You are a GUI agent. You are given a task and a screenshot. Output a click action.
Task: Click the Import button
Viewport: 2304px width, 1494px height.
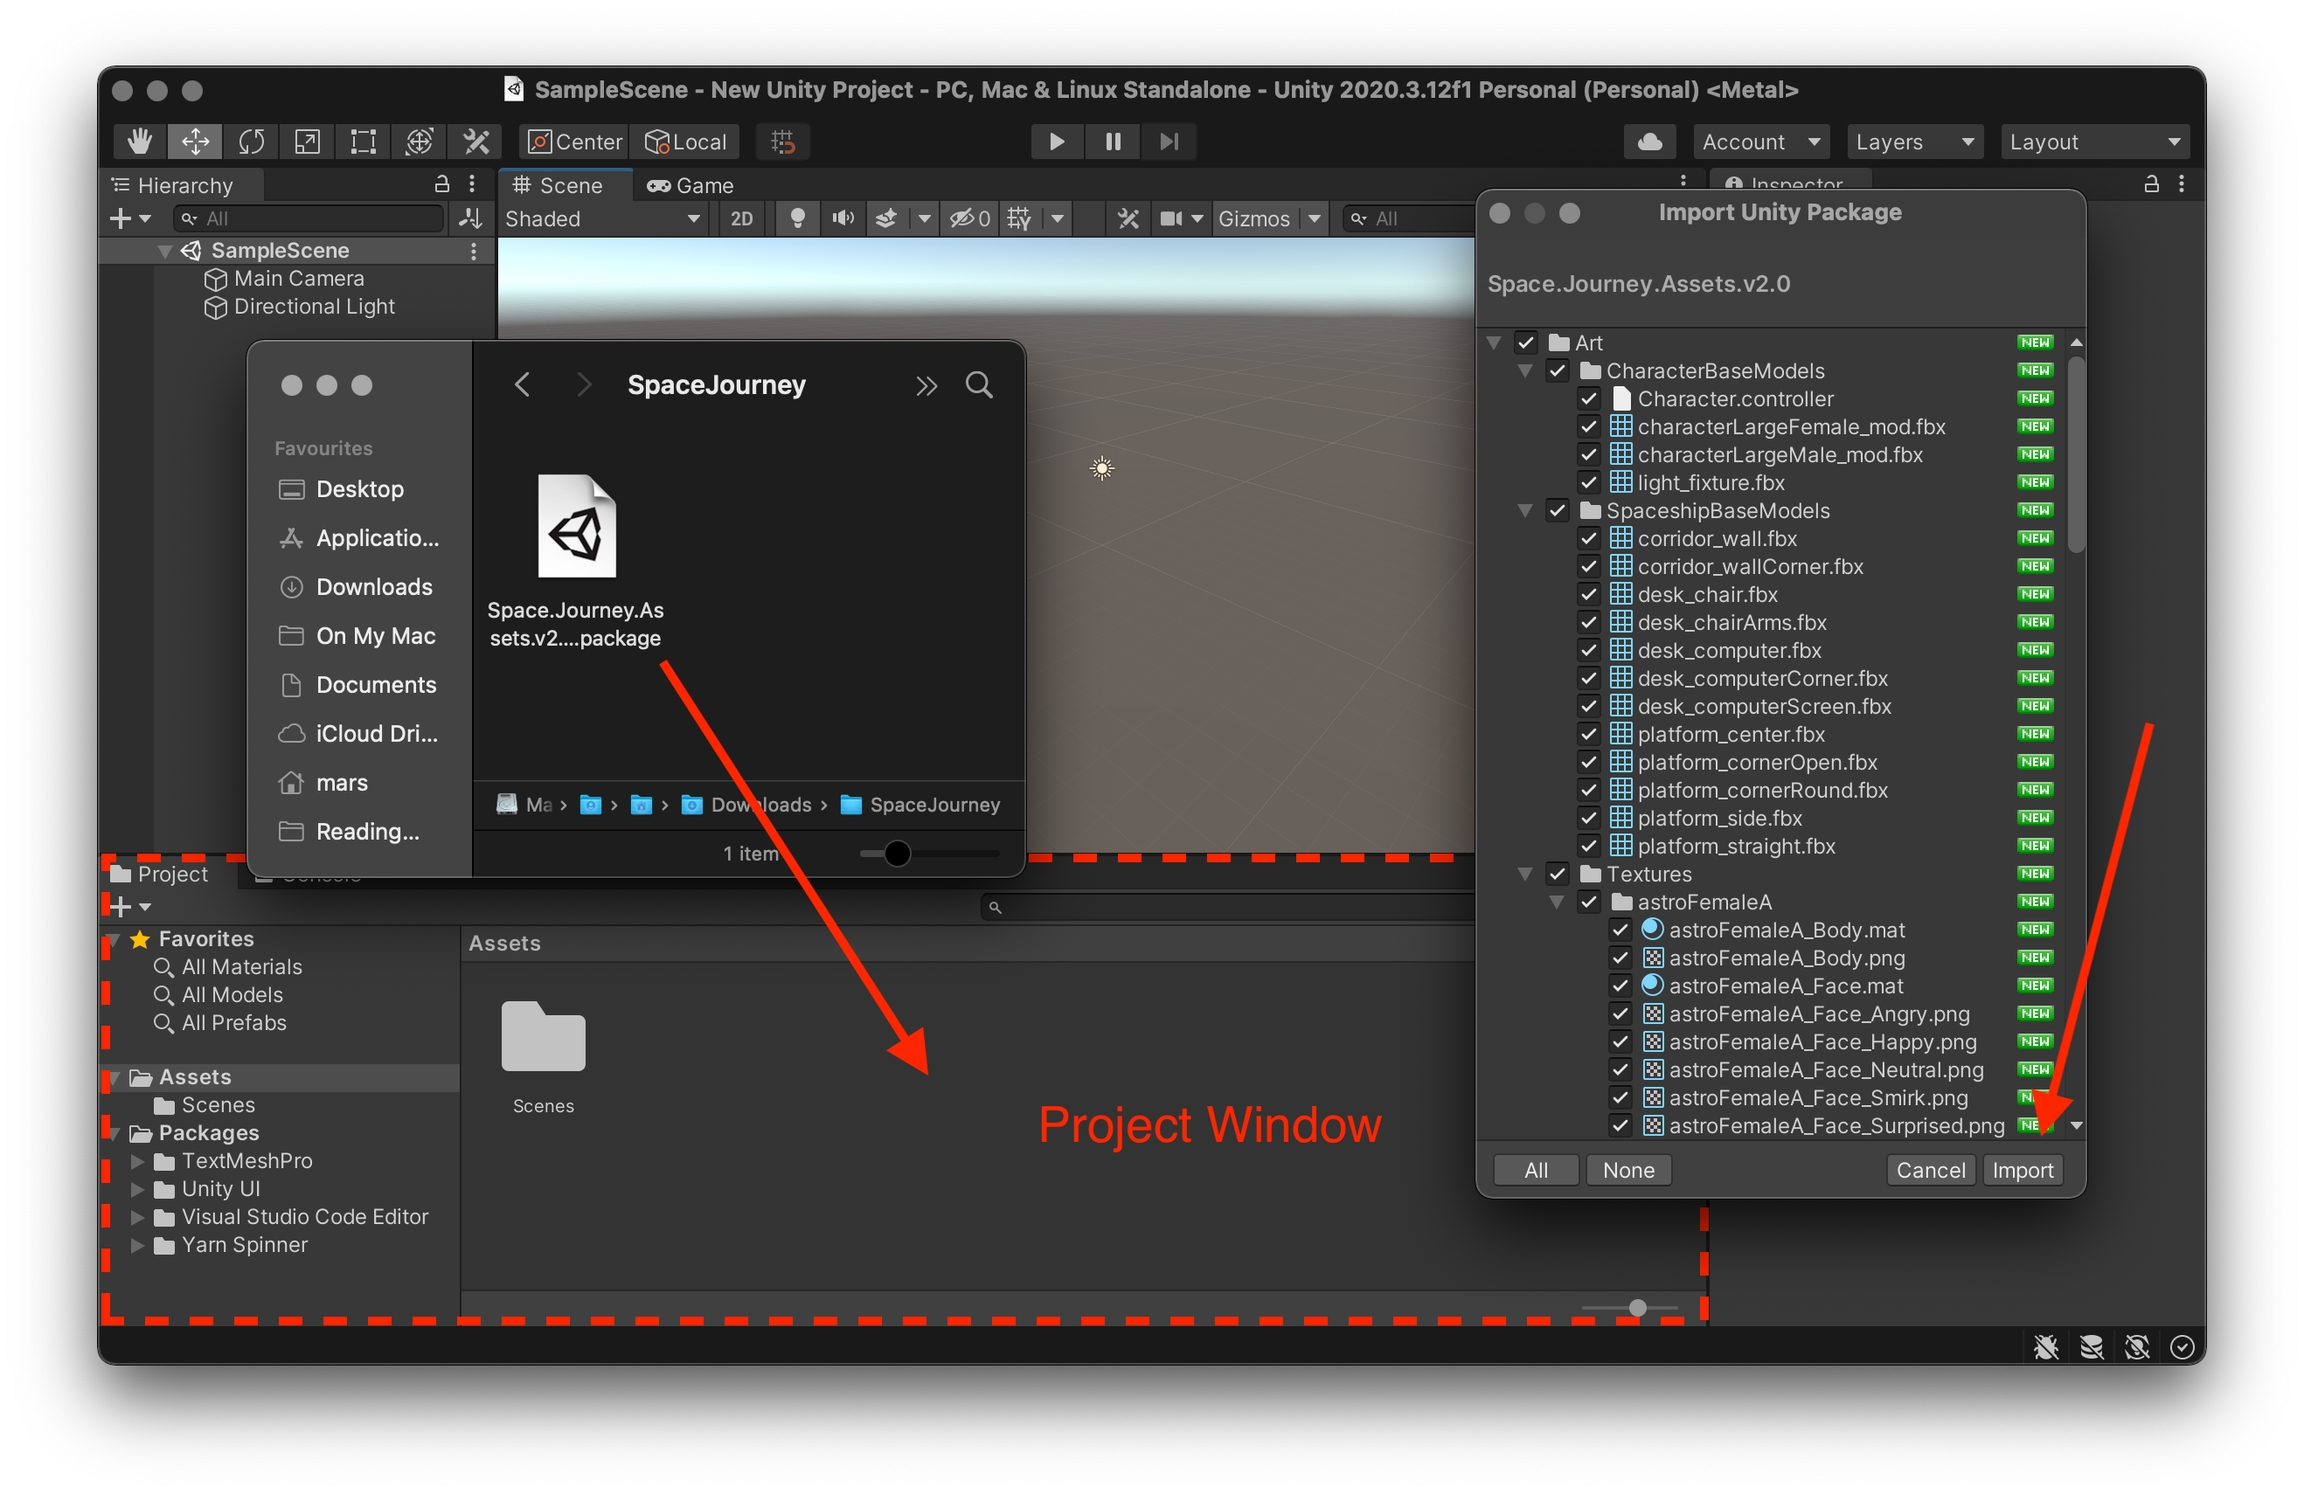[x=2021, y=1170]
